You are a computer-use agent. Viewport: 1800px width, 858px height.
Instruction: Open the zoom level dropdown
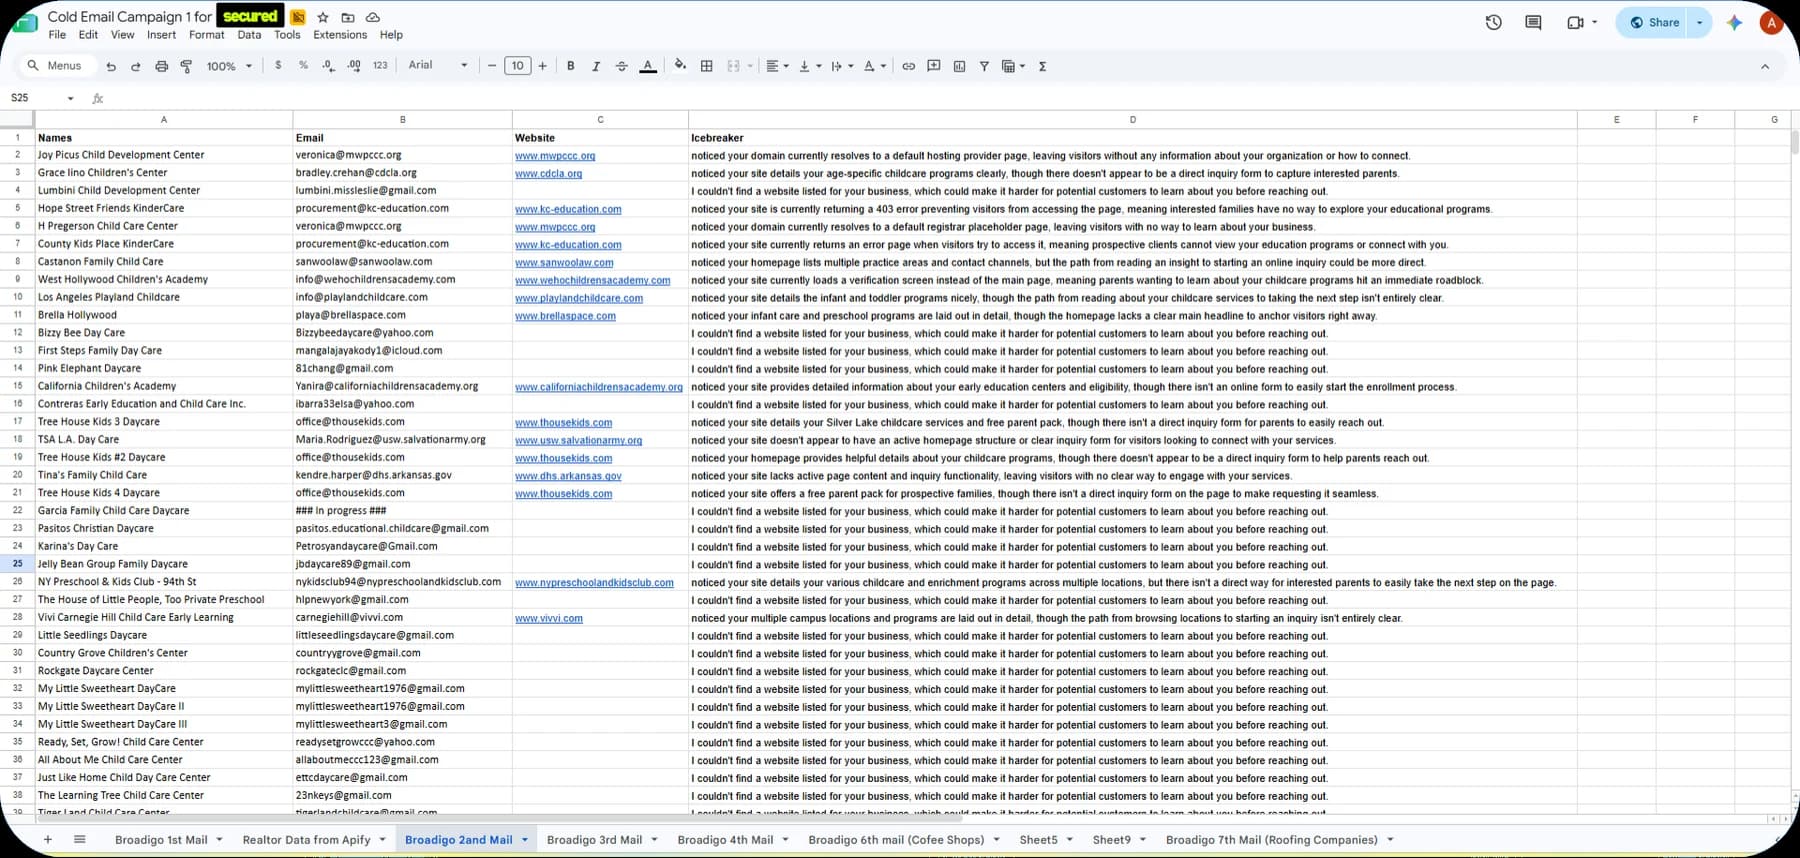click(229, 66)
